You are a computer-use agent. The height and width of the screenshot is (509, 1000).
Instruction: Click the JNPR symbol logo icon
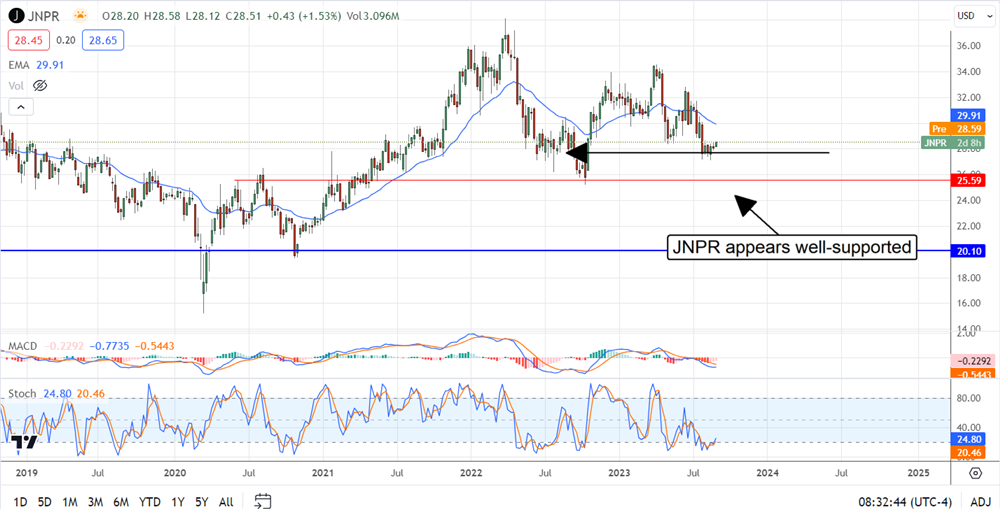point(15,16)
